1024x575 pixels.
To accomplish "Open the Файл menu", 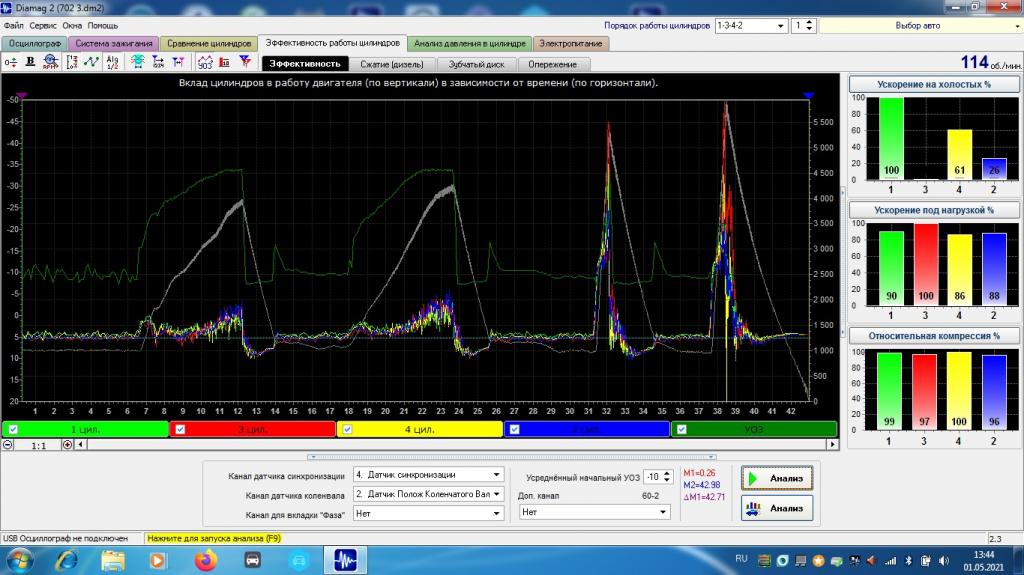I will (x=13, y=25).
